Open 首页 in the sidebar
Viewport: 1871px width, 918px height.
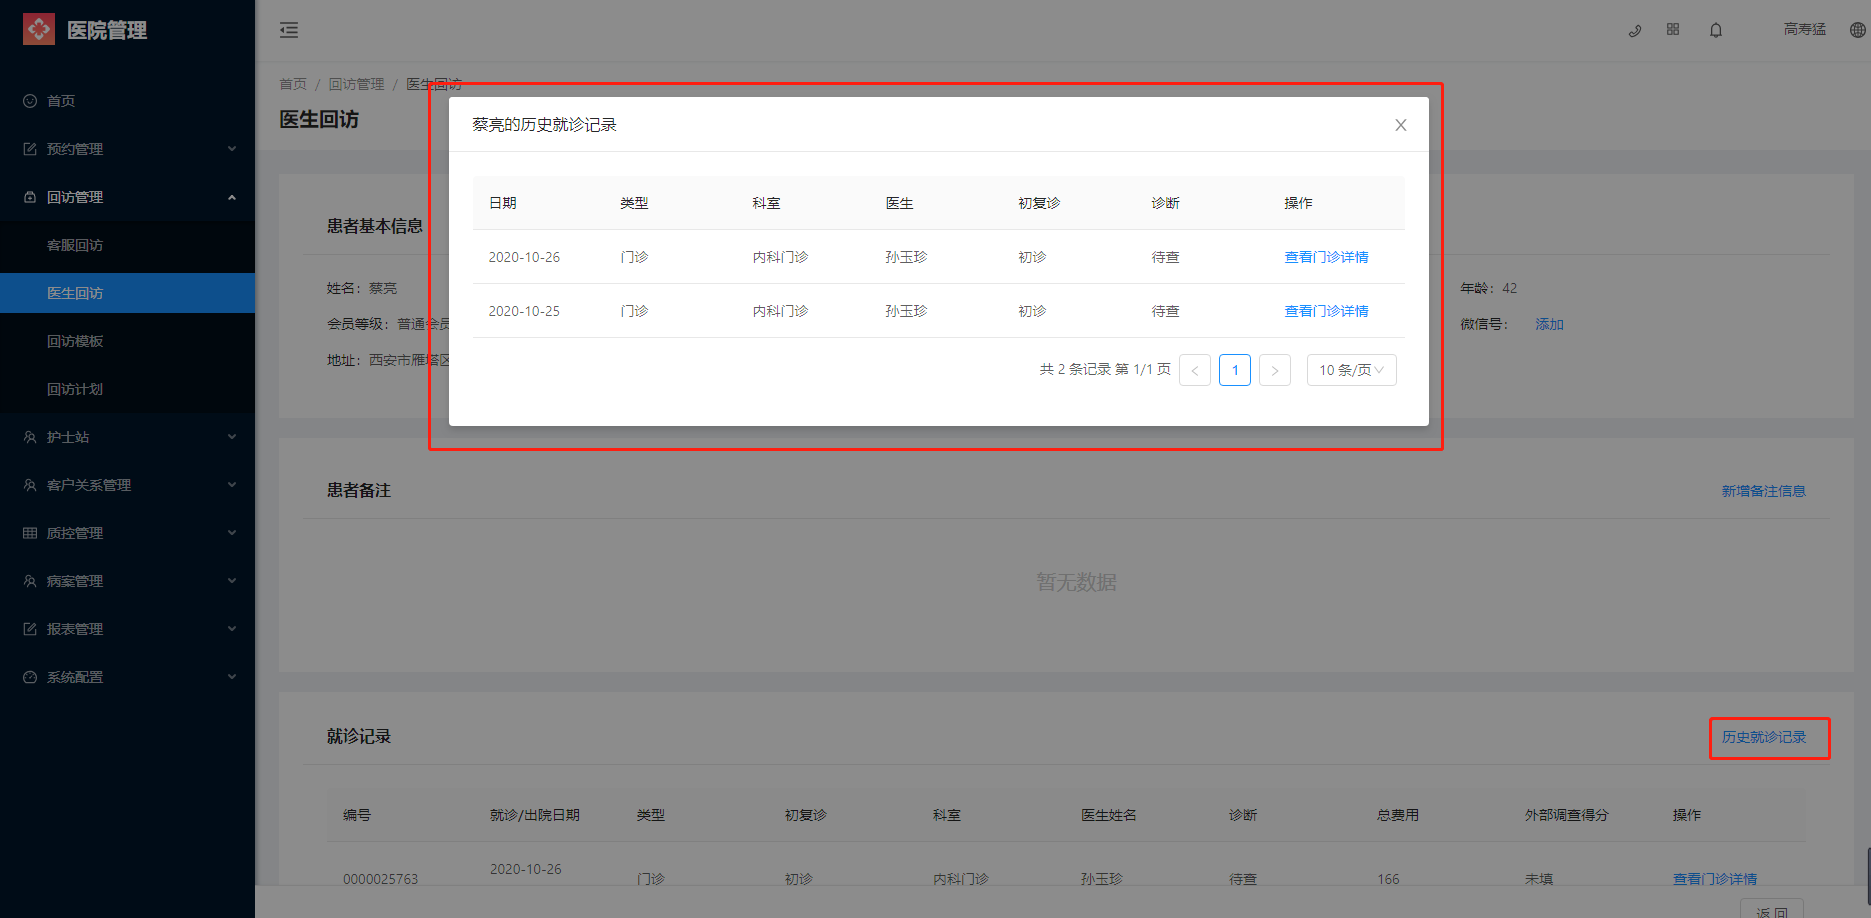click(127, 101)
